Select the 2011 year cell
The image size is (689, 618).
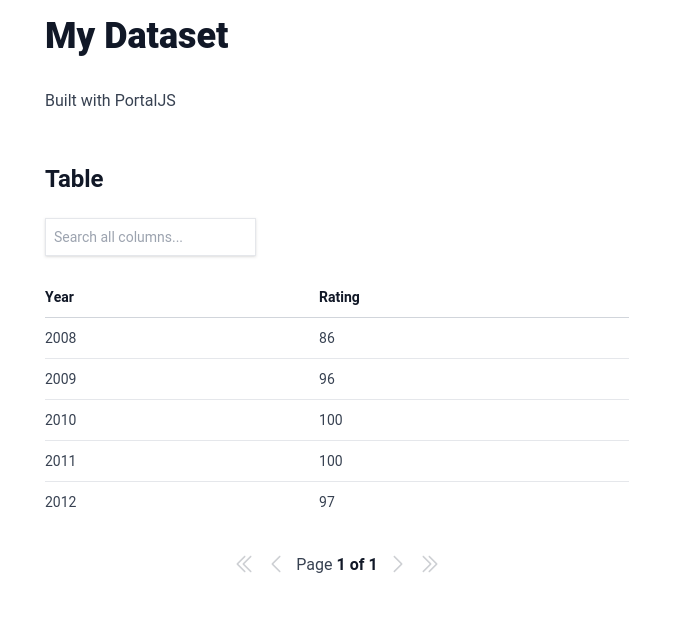point(61,461)
